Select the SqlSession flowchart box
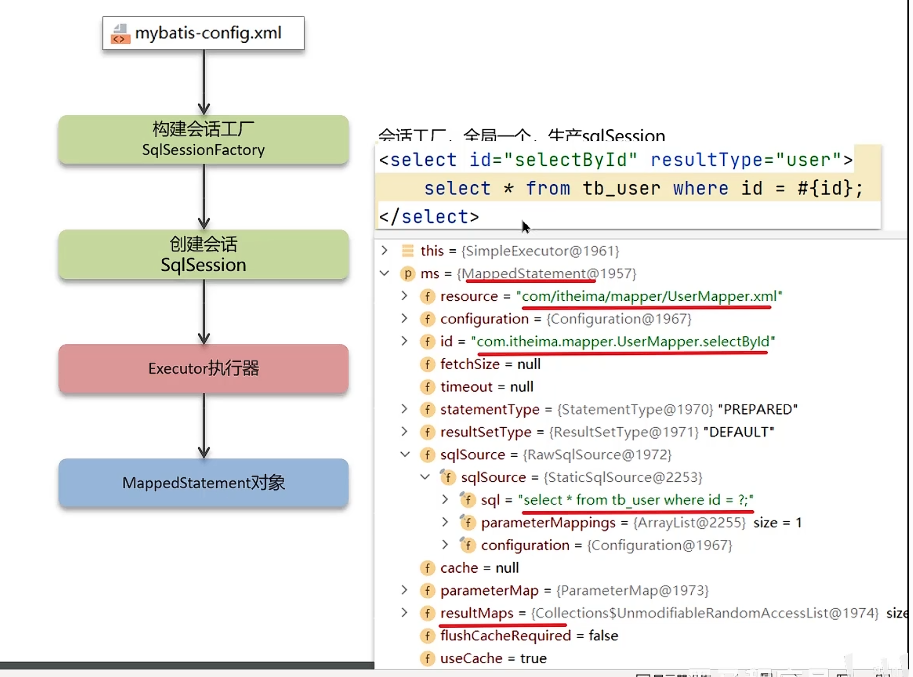This screenshot has height=677, width=913. (x=203, y=254)
